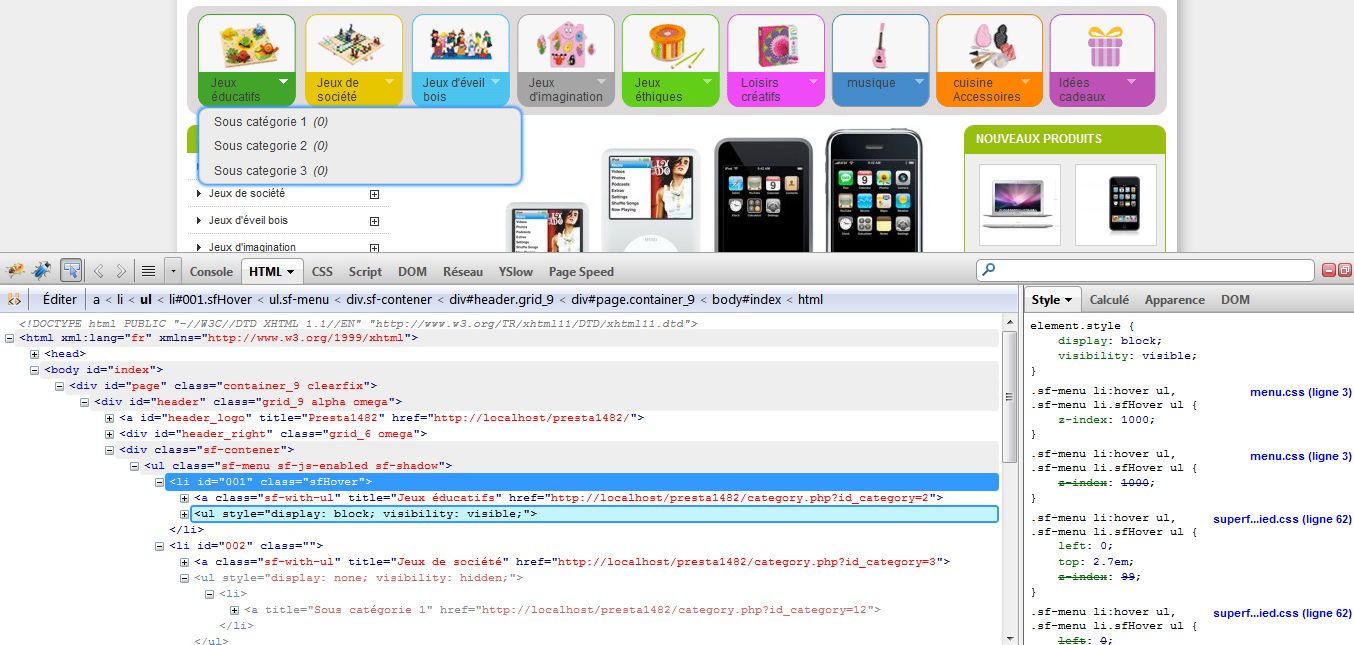Open the small dropdown next to lines icon

coord(173,271)
